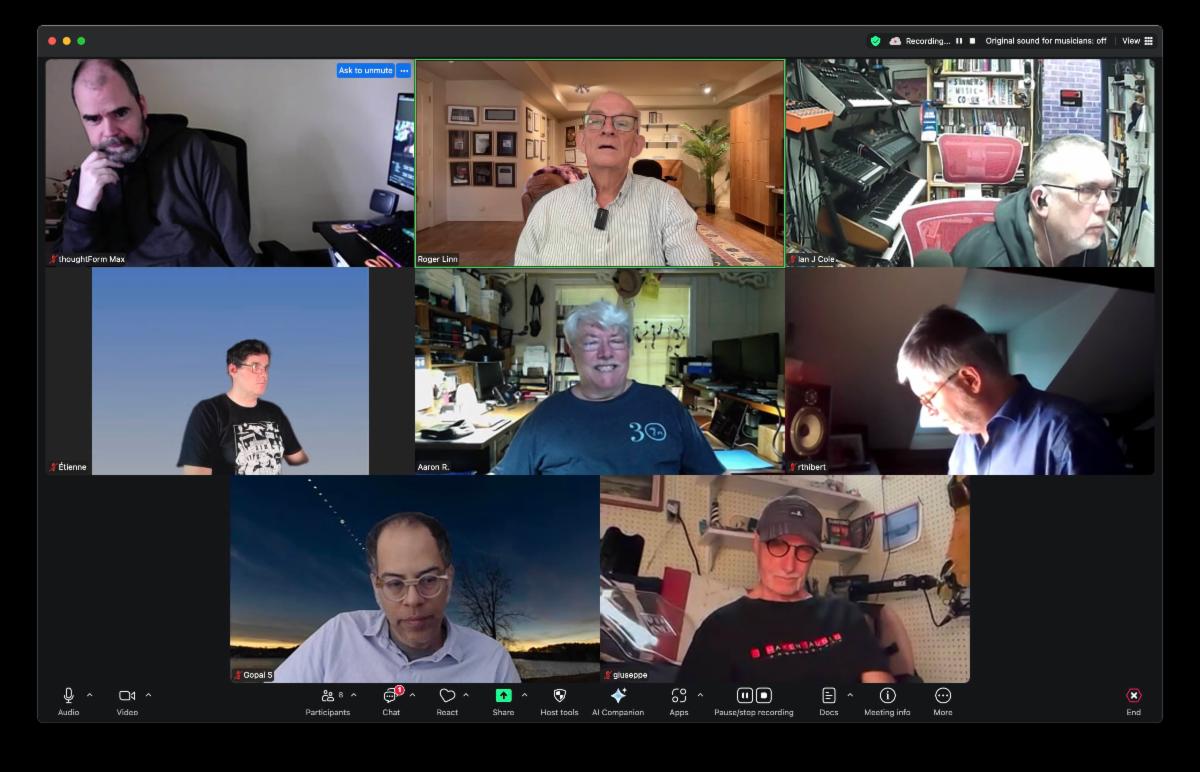Click Ask to unmute on thoughtForm Max

pos(365,71)
